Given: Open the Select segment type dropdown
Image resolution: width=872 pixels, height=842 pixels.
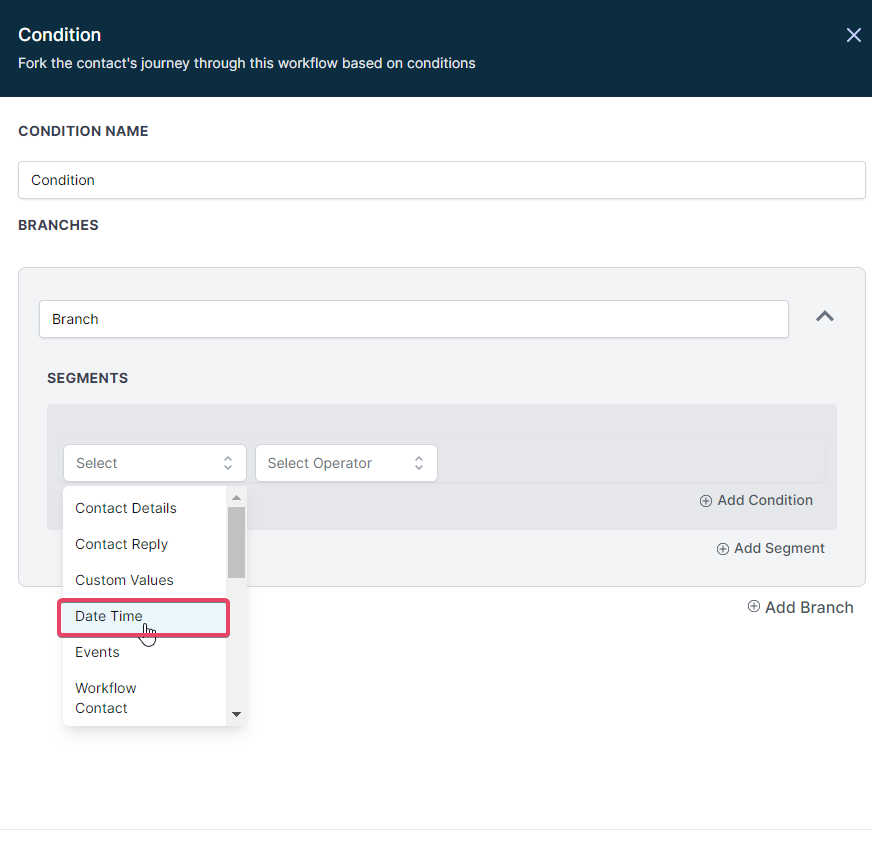Looking at the screenshot, I should click(x=154, y=463).
